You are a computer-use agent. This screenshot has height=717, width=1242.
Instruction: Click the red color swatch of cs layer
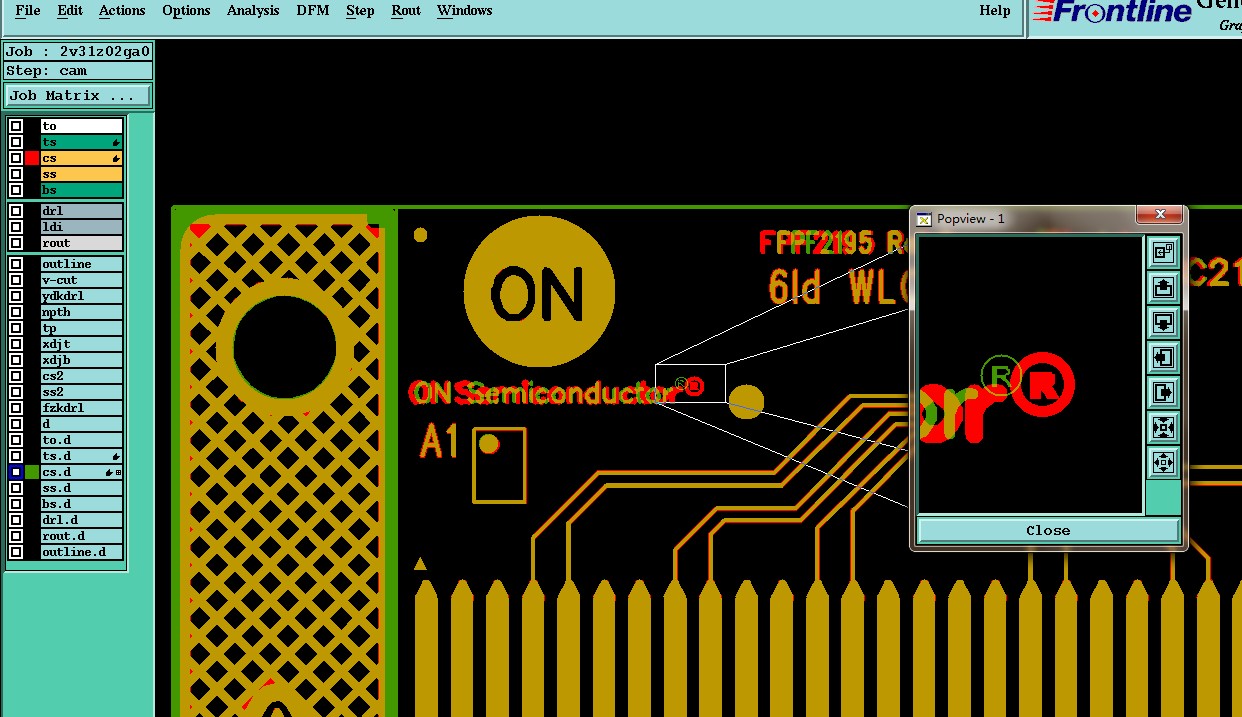coord(32,159)
